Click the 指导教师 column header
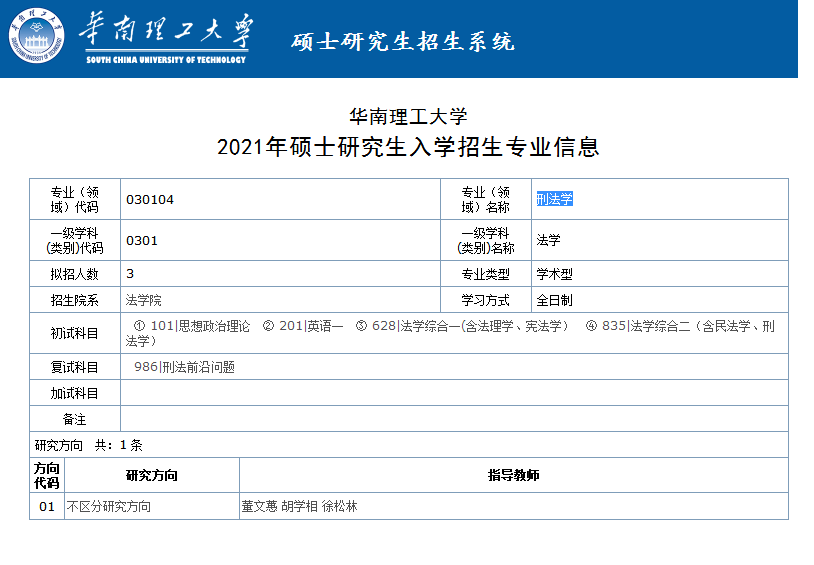The image size is (814, 565). pyautogui.click(x=513, y=475)
